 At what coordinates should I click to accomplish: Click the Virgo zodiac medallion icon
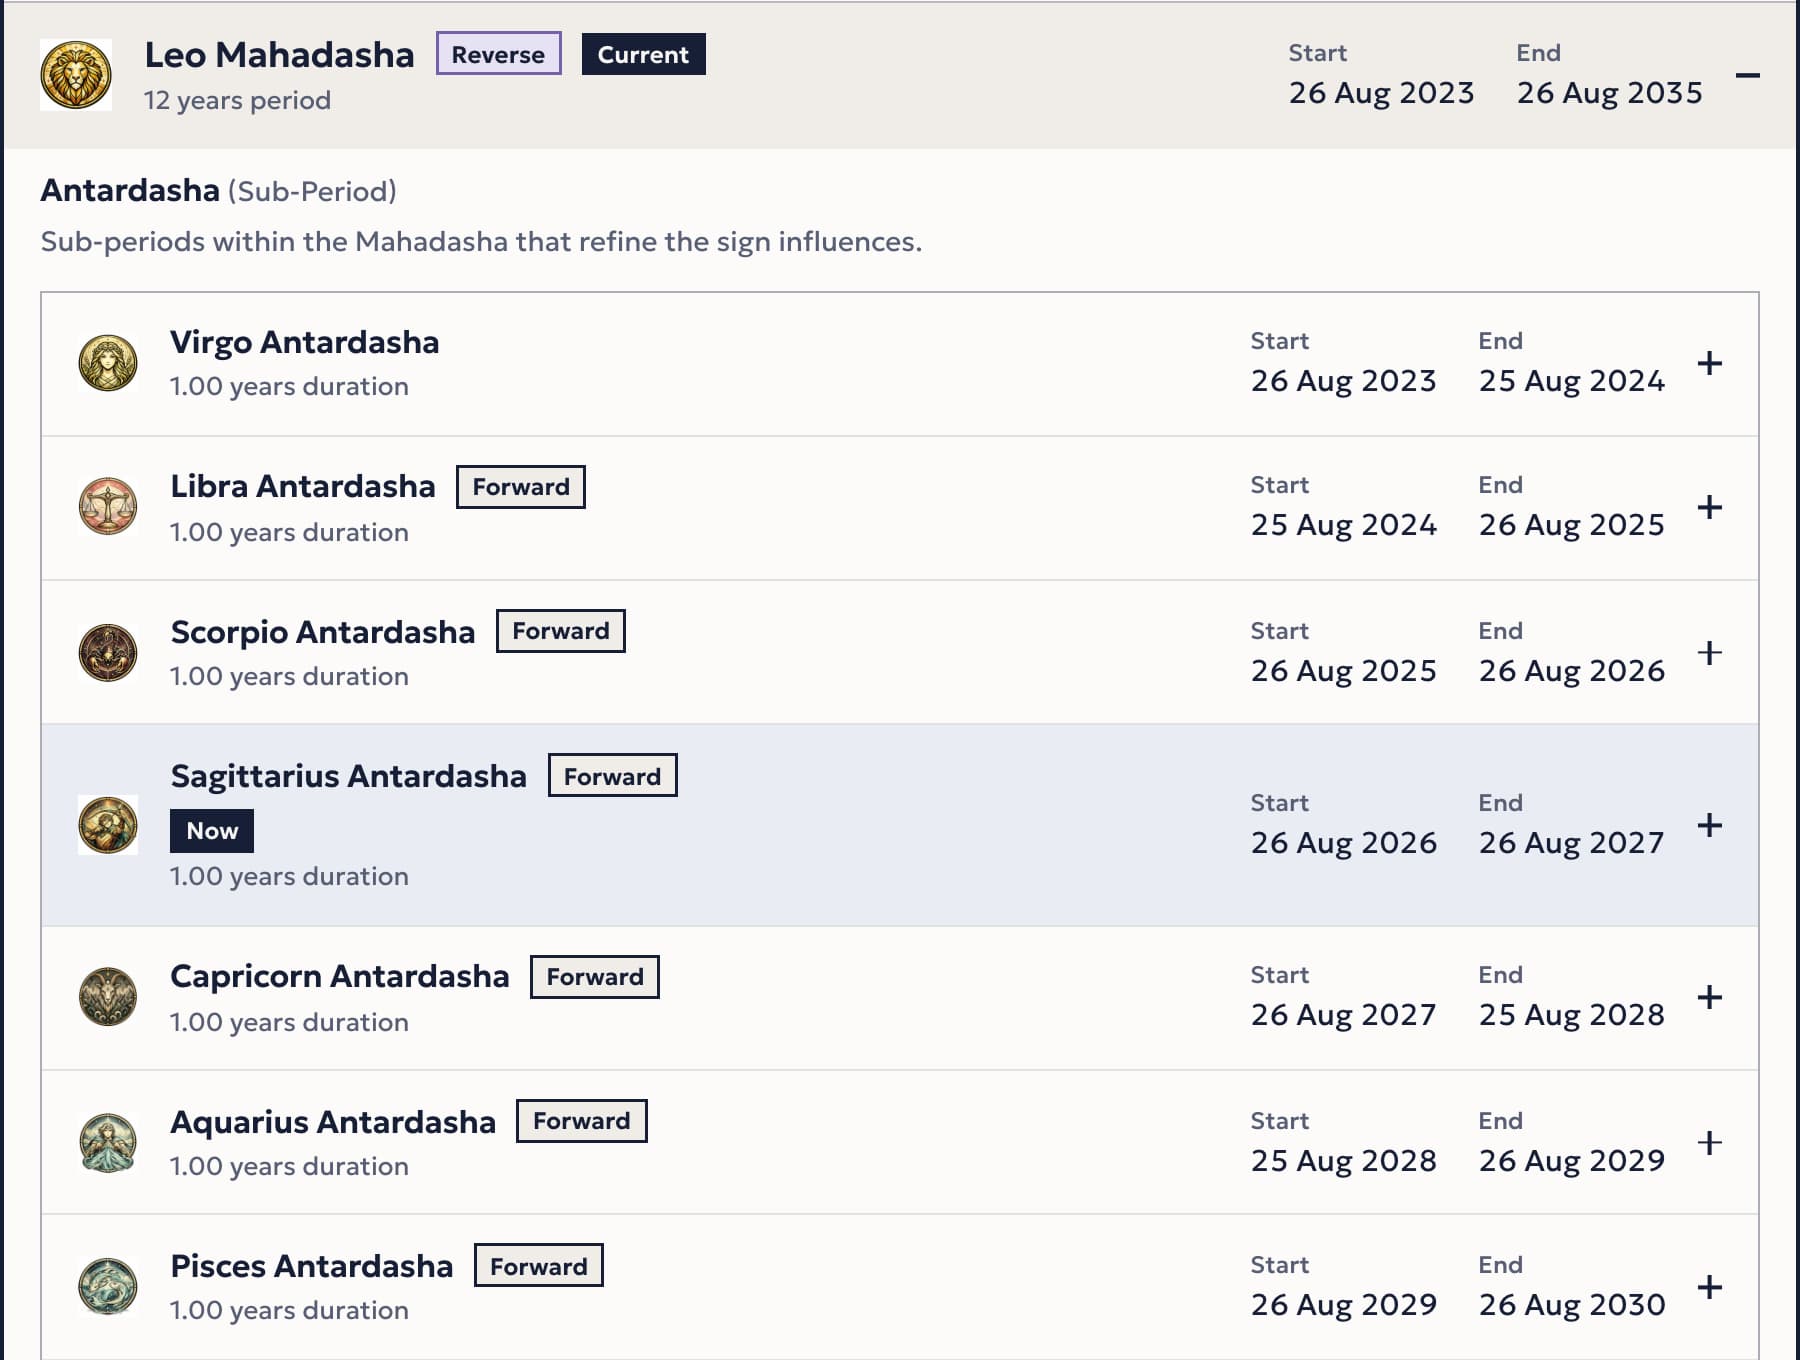coord(108,363)
